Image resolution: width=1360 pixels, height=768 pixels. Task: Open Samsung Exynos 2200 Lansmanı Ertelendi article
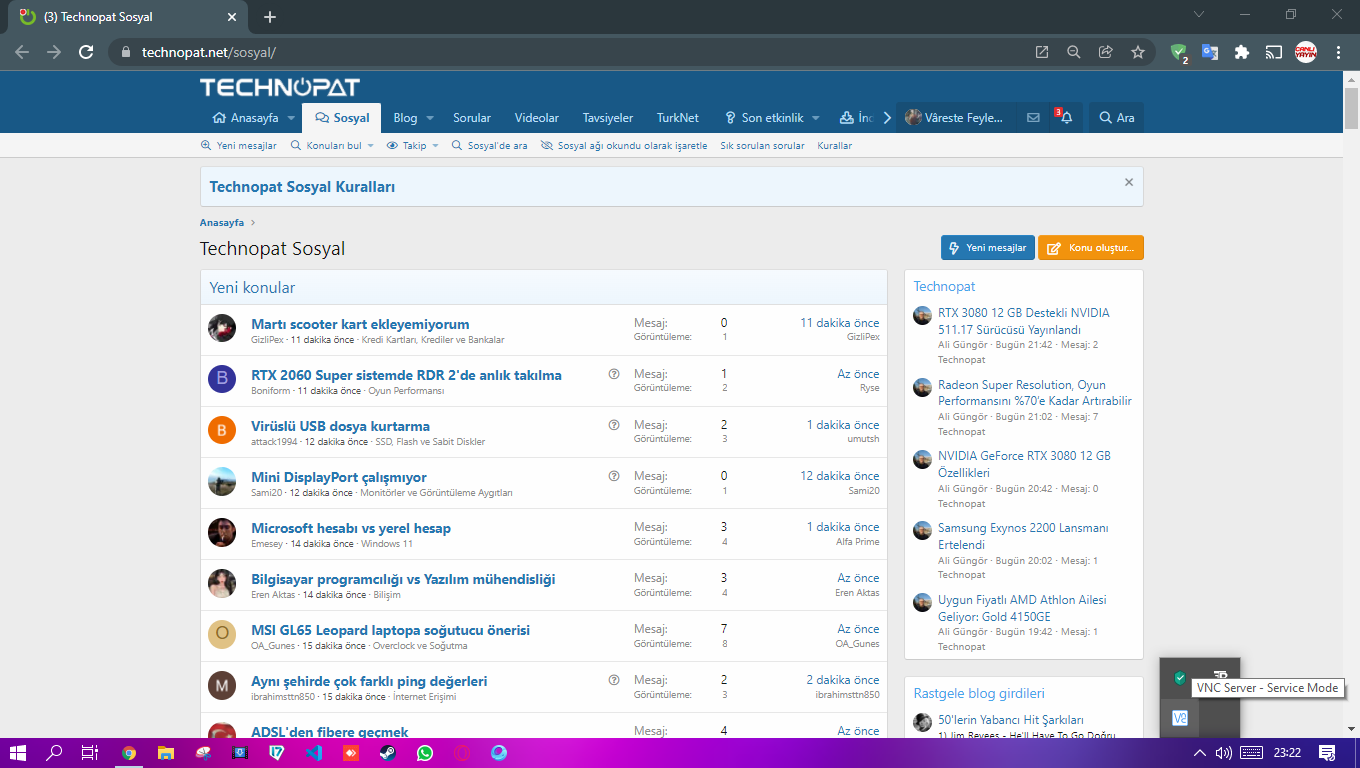coord(1023,536)
